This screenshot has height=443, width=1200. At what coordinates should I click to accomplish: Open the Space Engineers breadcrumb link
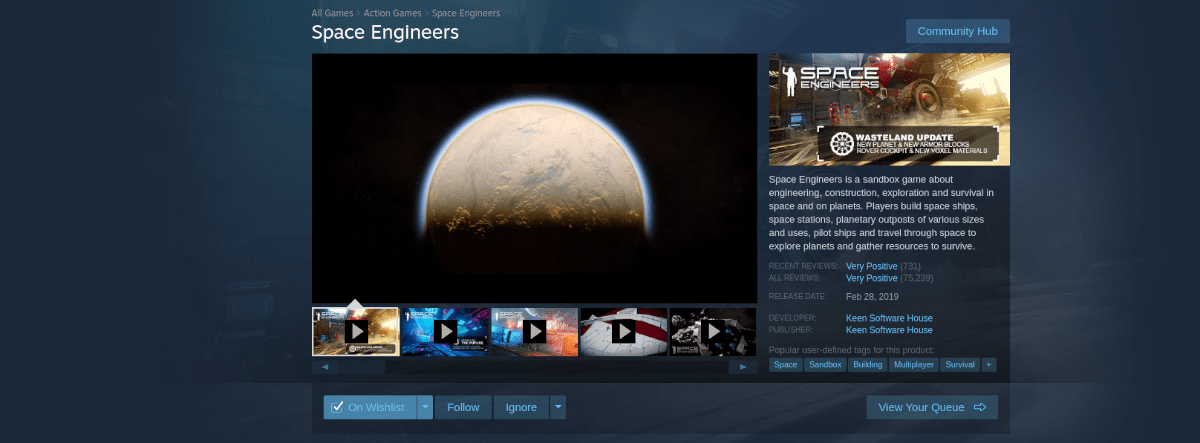[x=466, y=13]
